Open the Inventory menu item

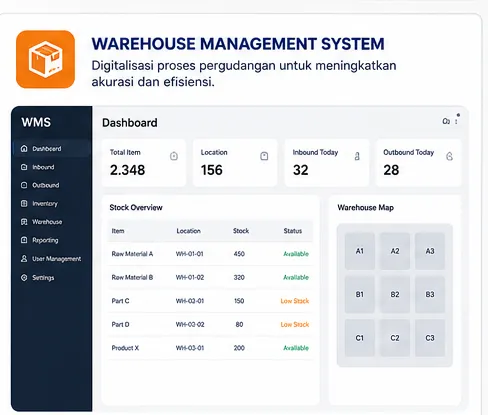(x=45, y=203)
